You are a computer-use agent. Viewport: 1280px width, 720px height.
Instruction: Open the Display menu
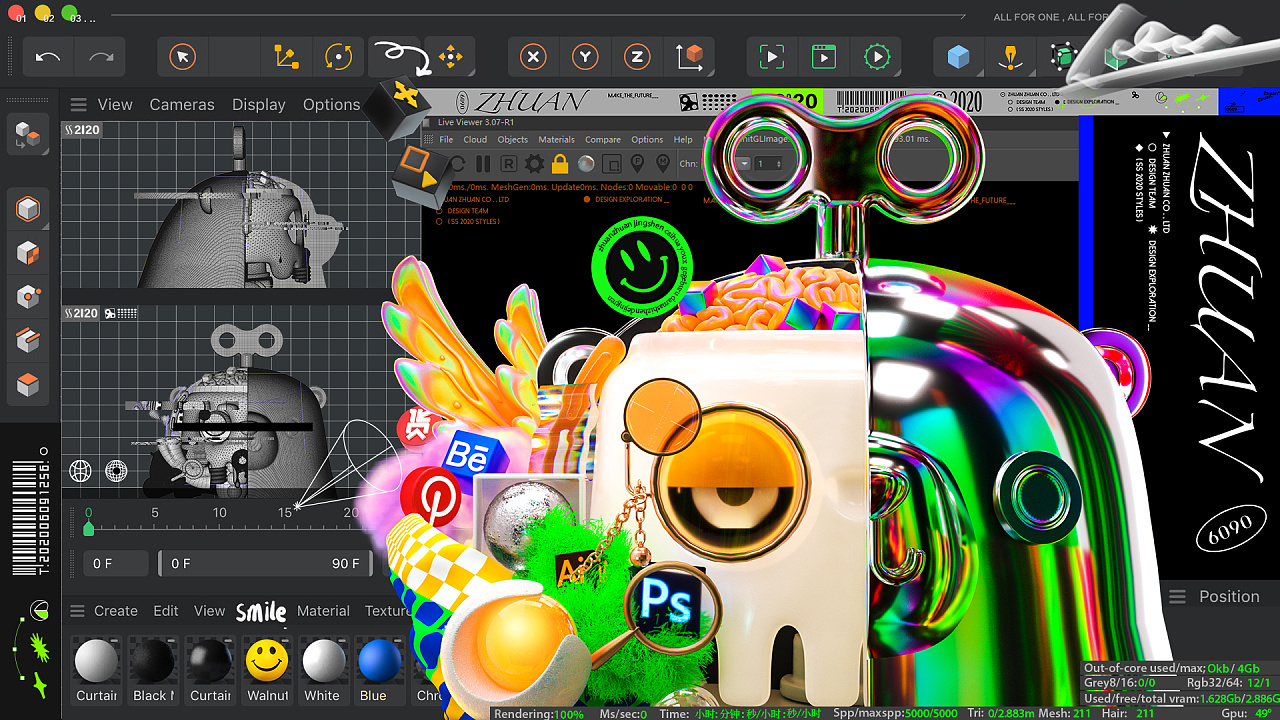click(x=259, y=104)
